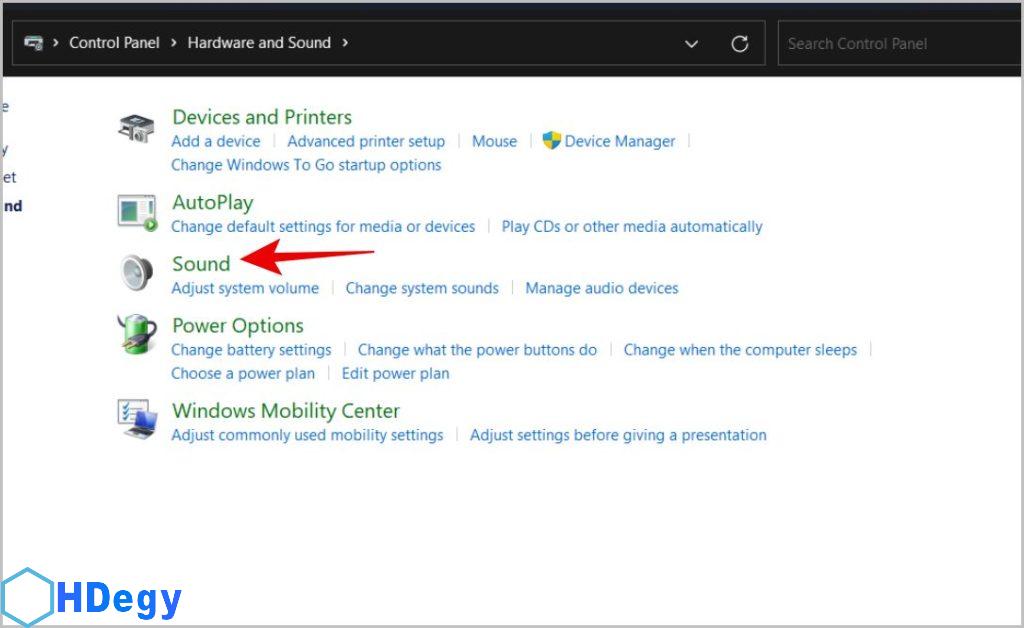Expand the address bar history dropdown
The width and height of the screenshot is (1024, 628).
click(x=691, y=44)
